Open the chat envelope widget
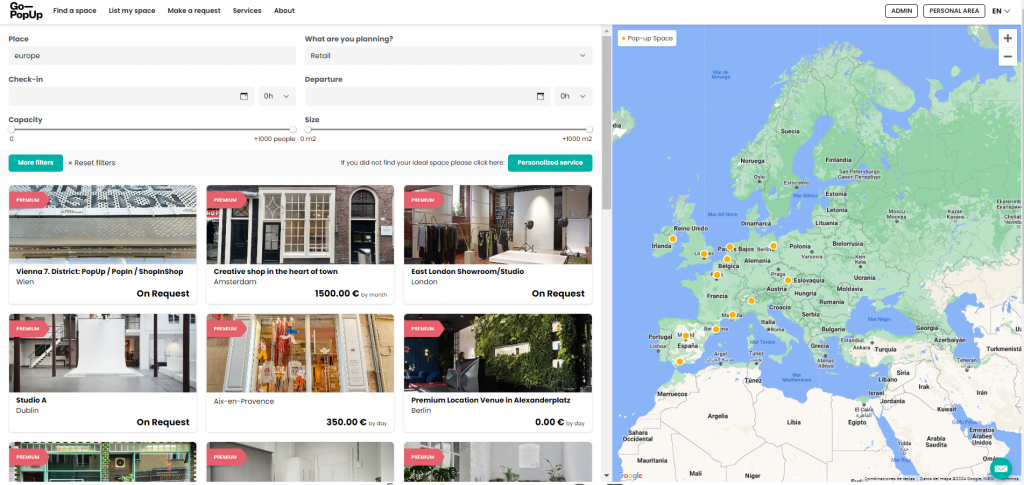The image size is (1024, 485). [x=1000, y=467]
